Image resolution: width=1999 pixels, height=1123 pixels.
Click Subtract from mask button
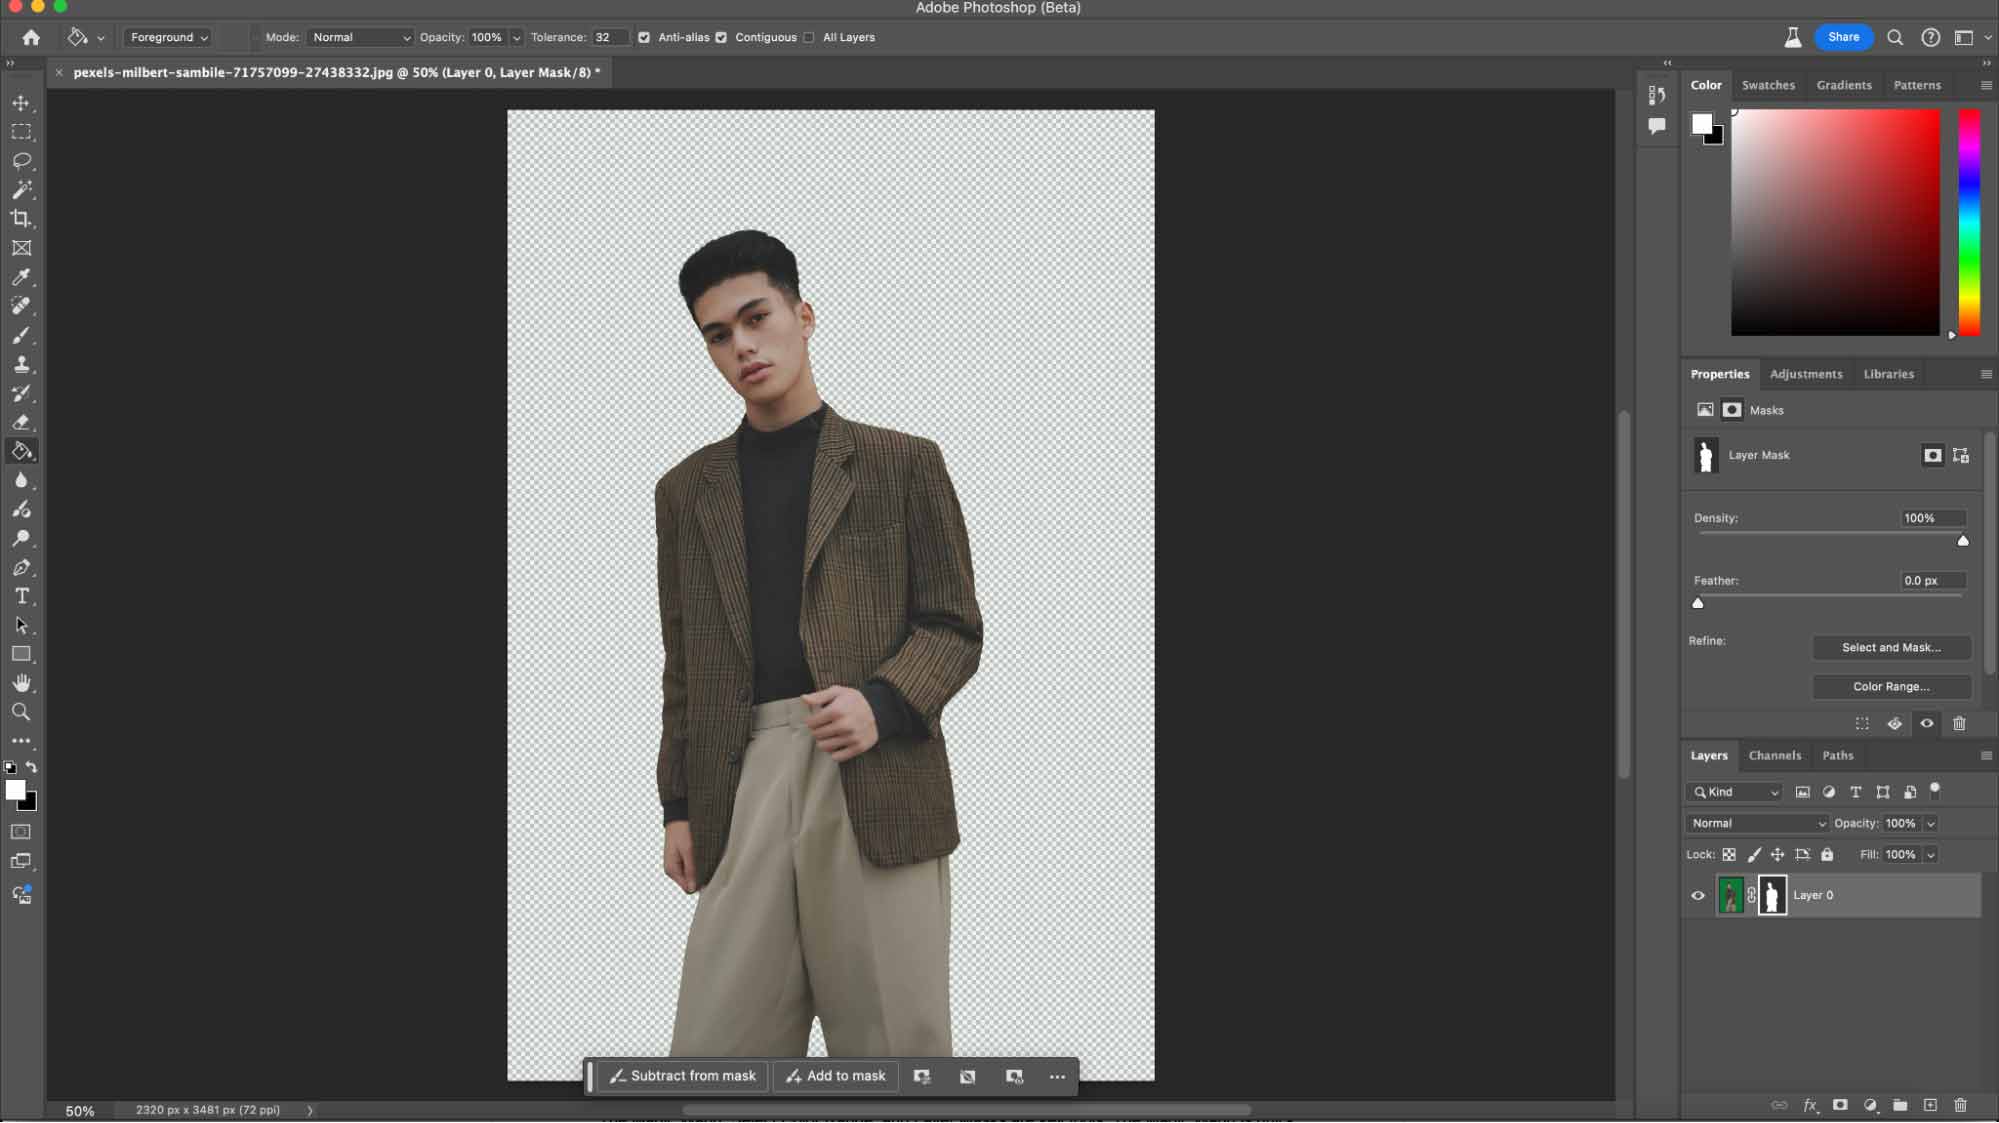[683, 1076]
